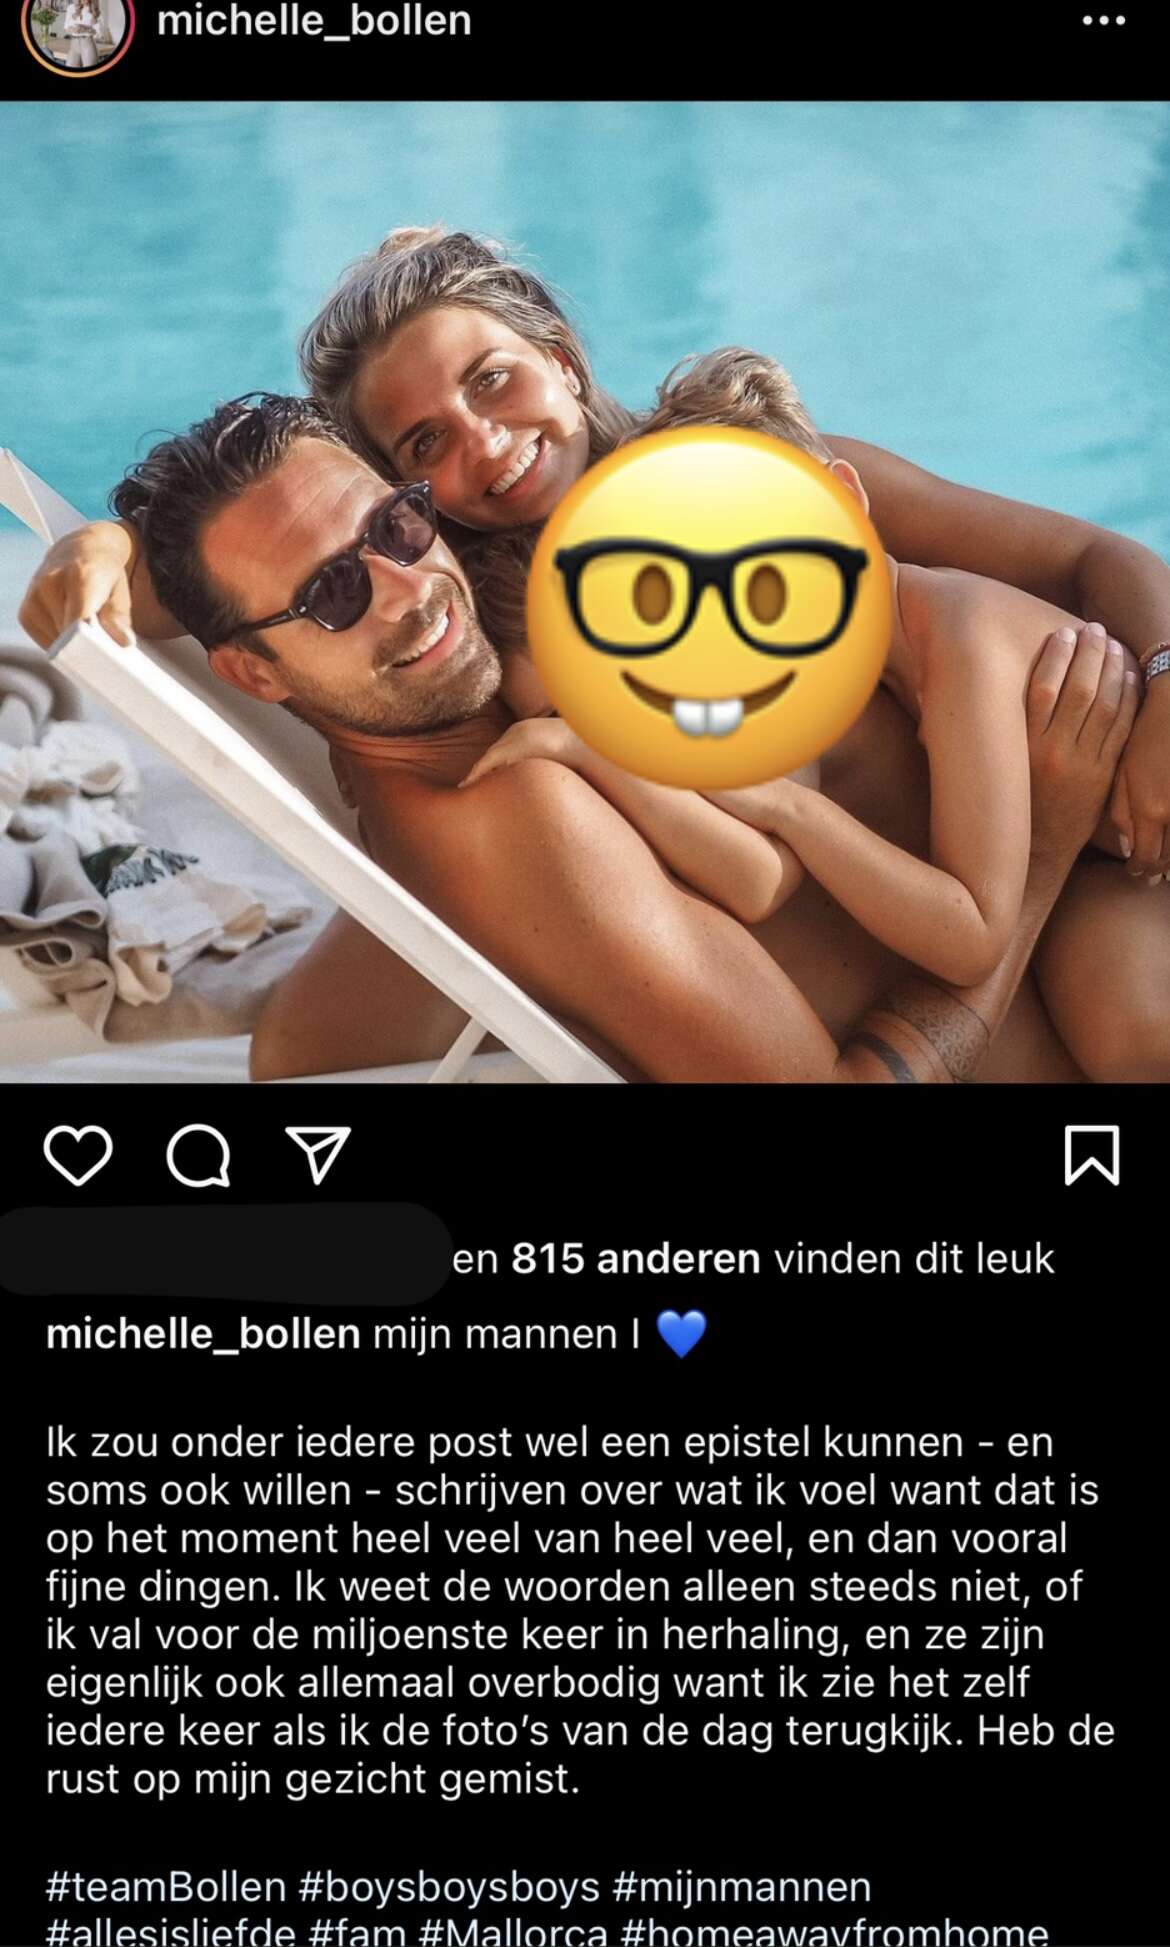Tap michelle_bollen username in header
1170x1947 pixels.
(x=314, y=21)
